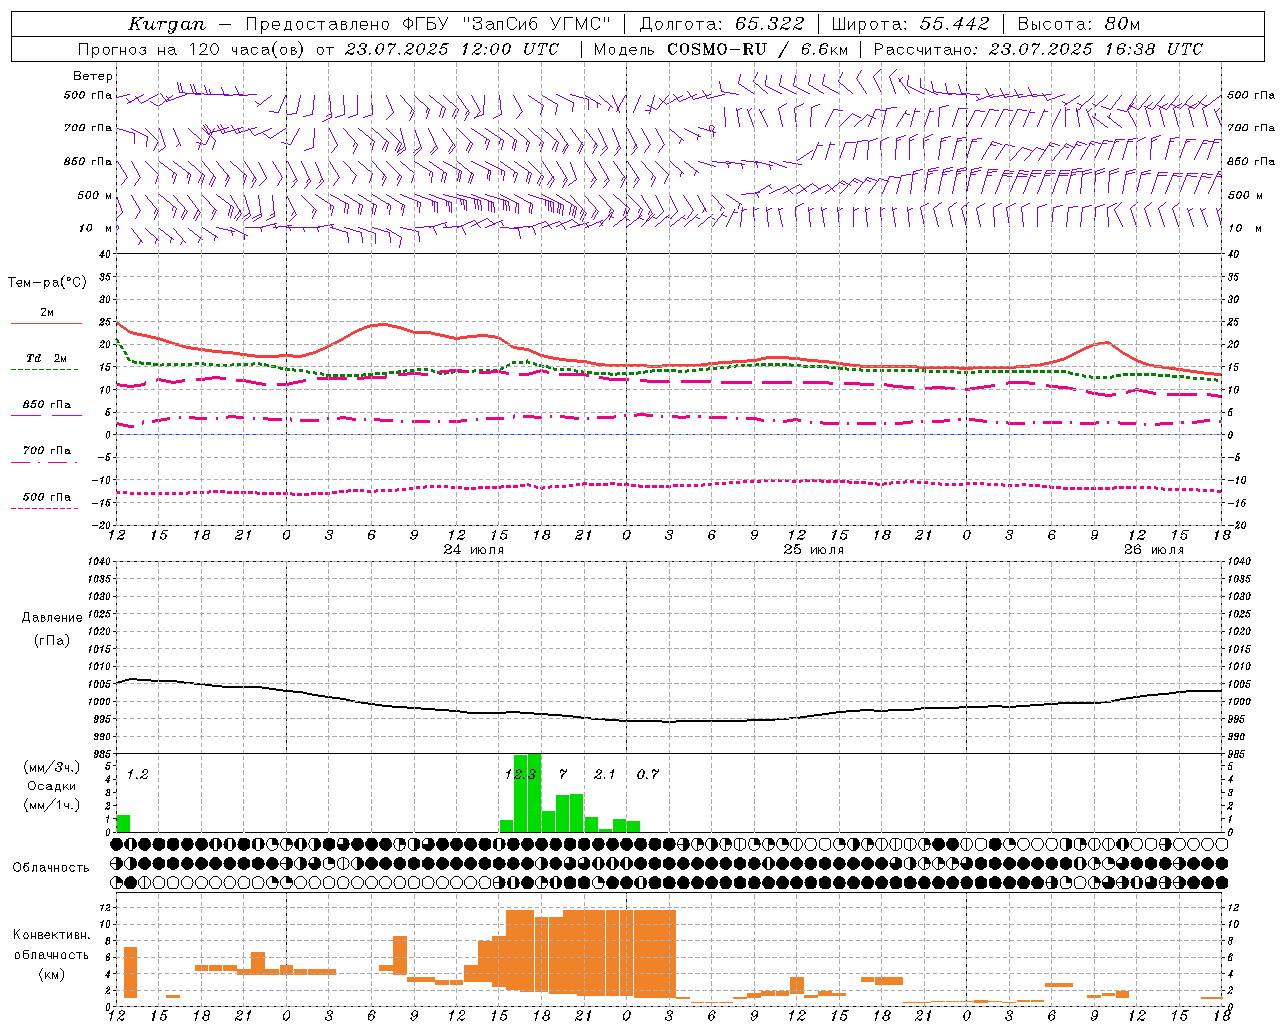Click the 'Осадки' precipitation label
This screenshot has height=1024, width=1280.
[x=52, y=786]
